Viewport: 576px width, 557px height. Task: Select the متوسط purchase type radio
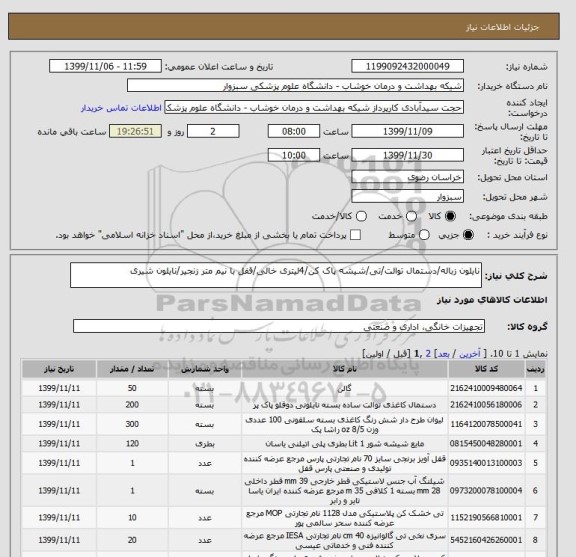click(424, 235)
